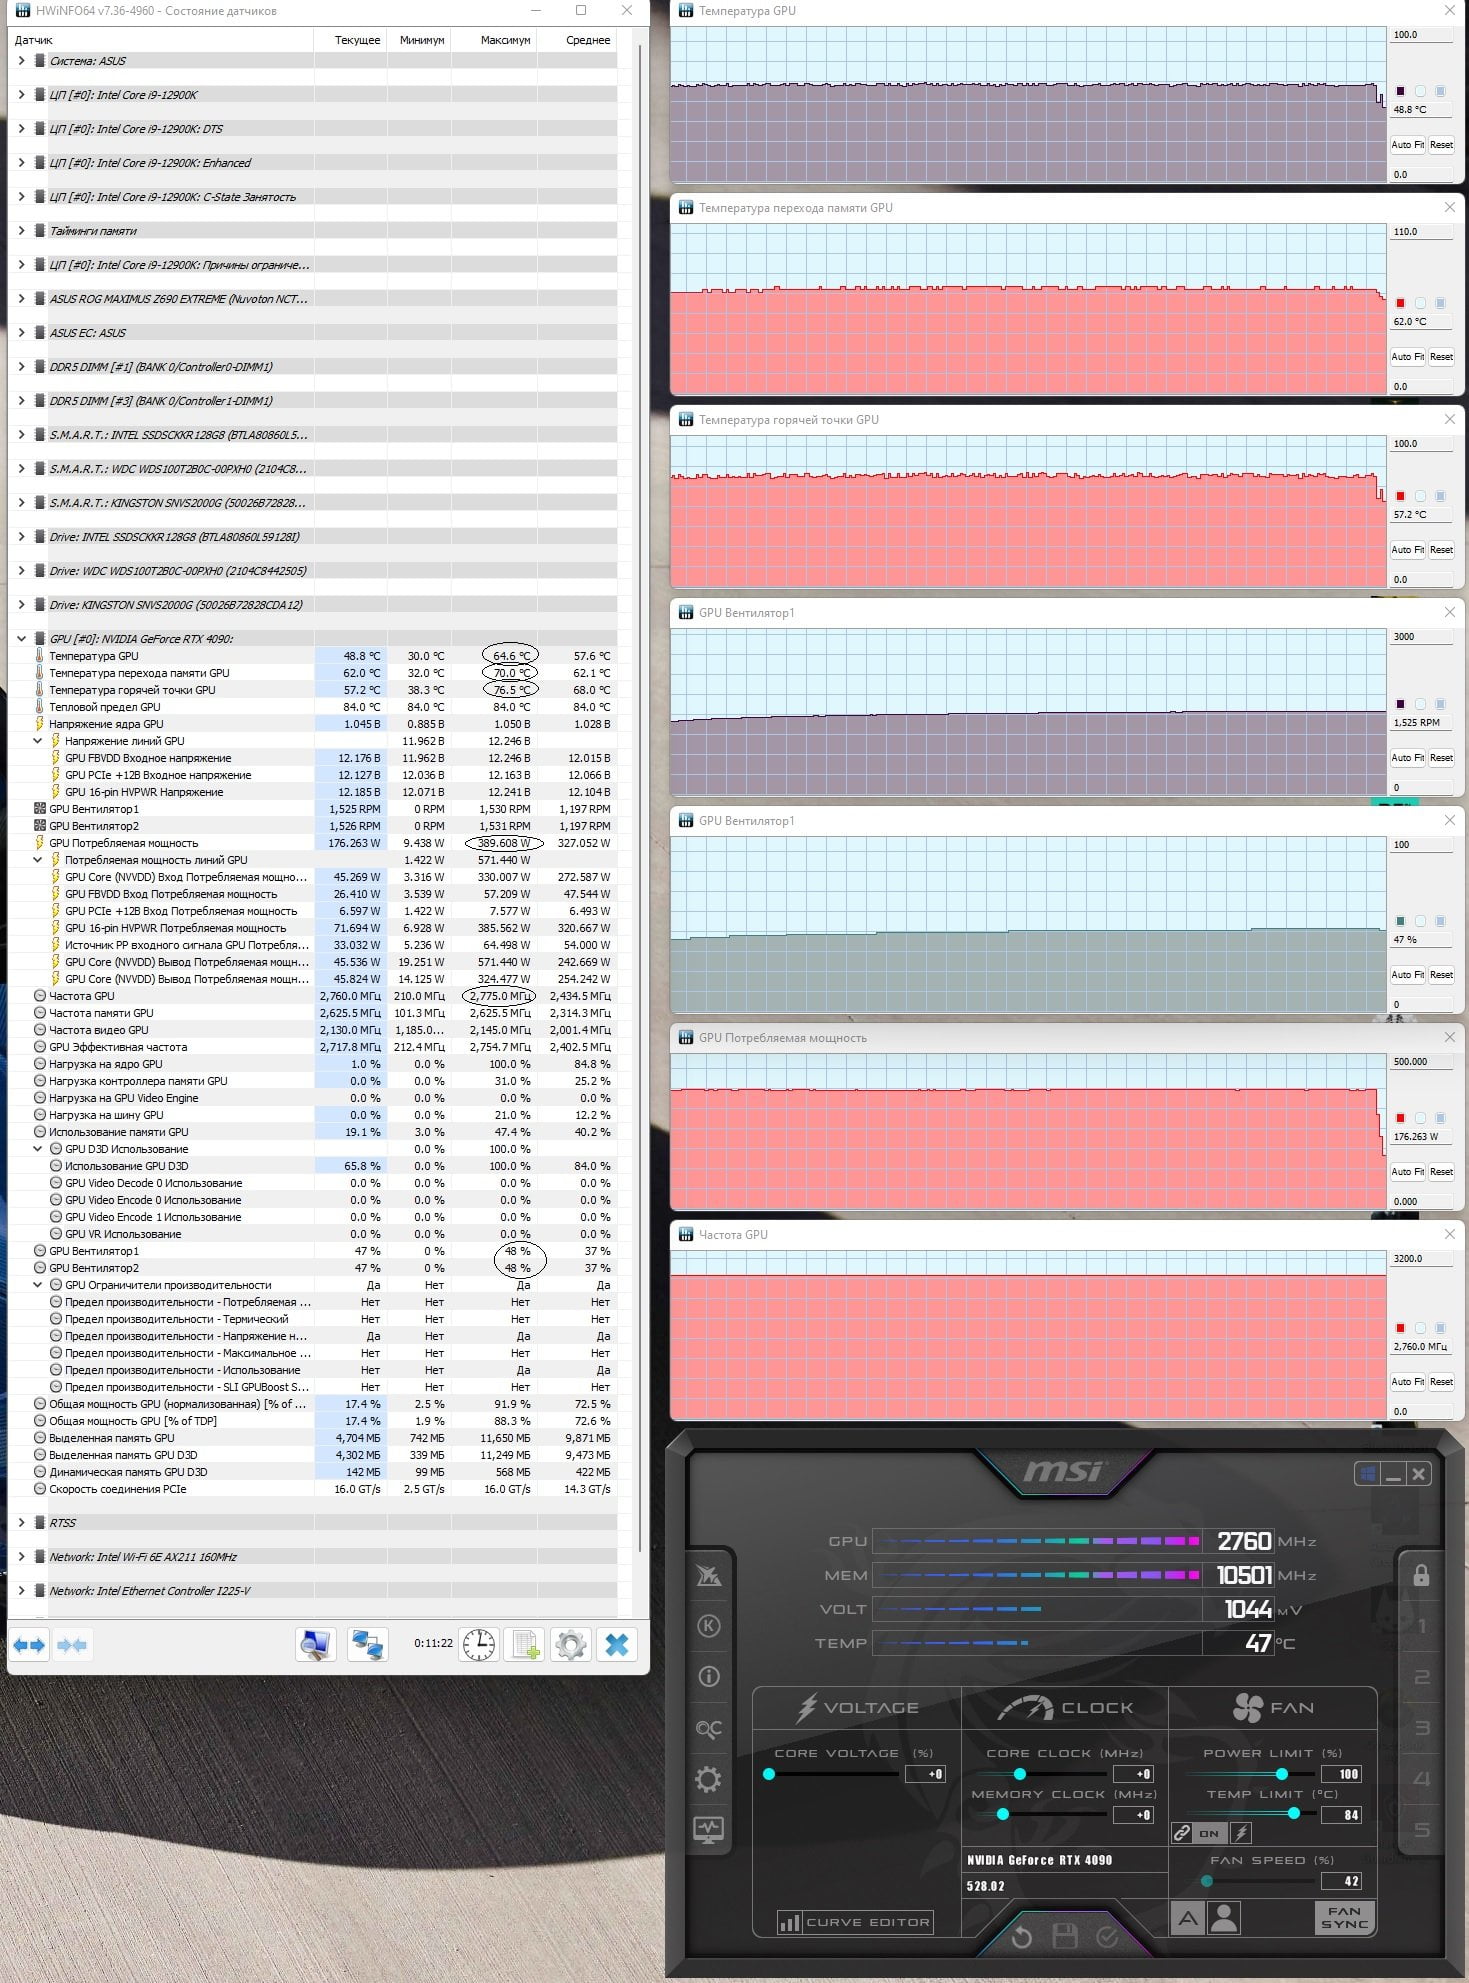The height and width of the screenshot is (1983, 1469).
Task: Click the reset-to-defaults arrow icon in Afterburner
Action: [x=1021, y=1938]
